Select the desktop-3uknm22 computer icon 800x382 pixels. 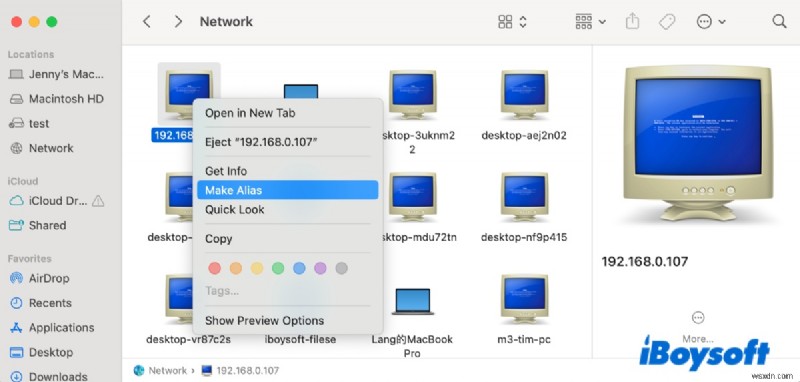tap(412, 94)
